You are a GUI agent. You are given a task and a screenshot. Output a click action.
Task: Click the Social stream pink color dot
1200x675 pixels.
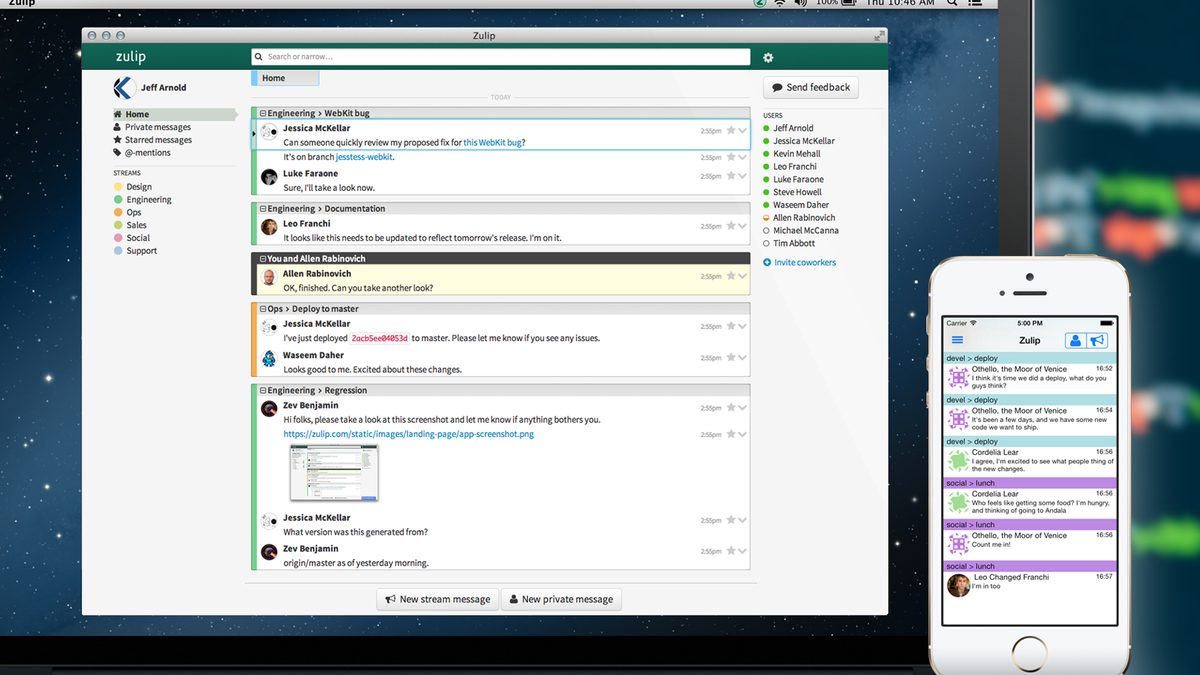tap(118, 239)
